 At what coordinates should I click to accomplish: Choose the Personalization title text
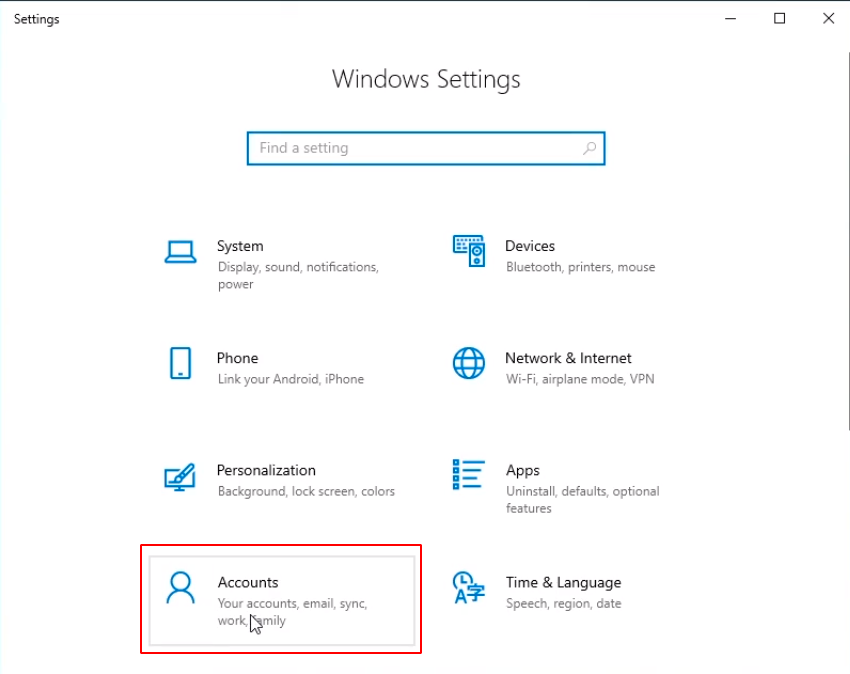pos(266,470)
